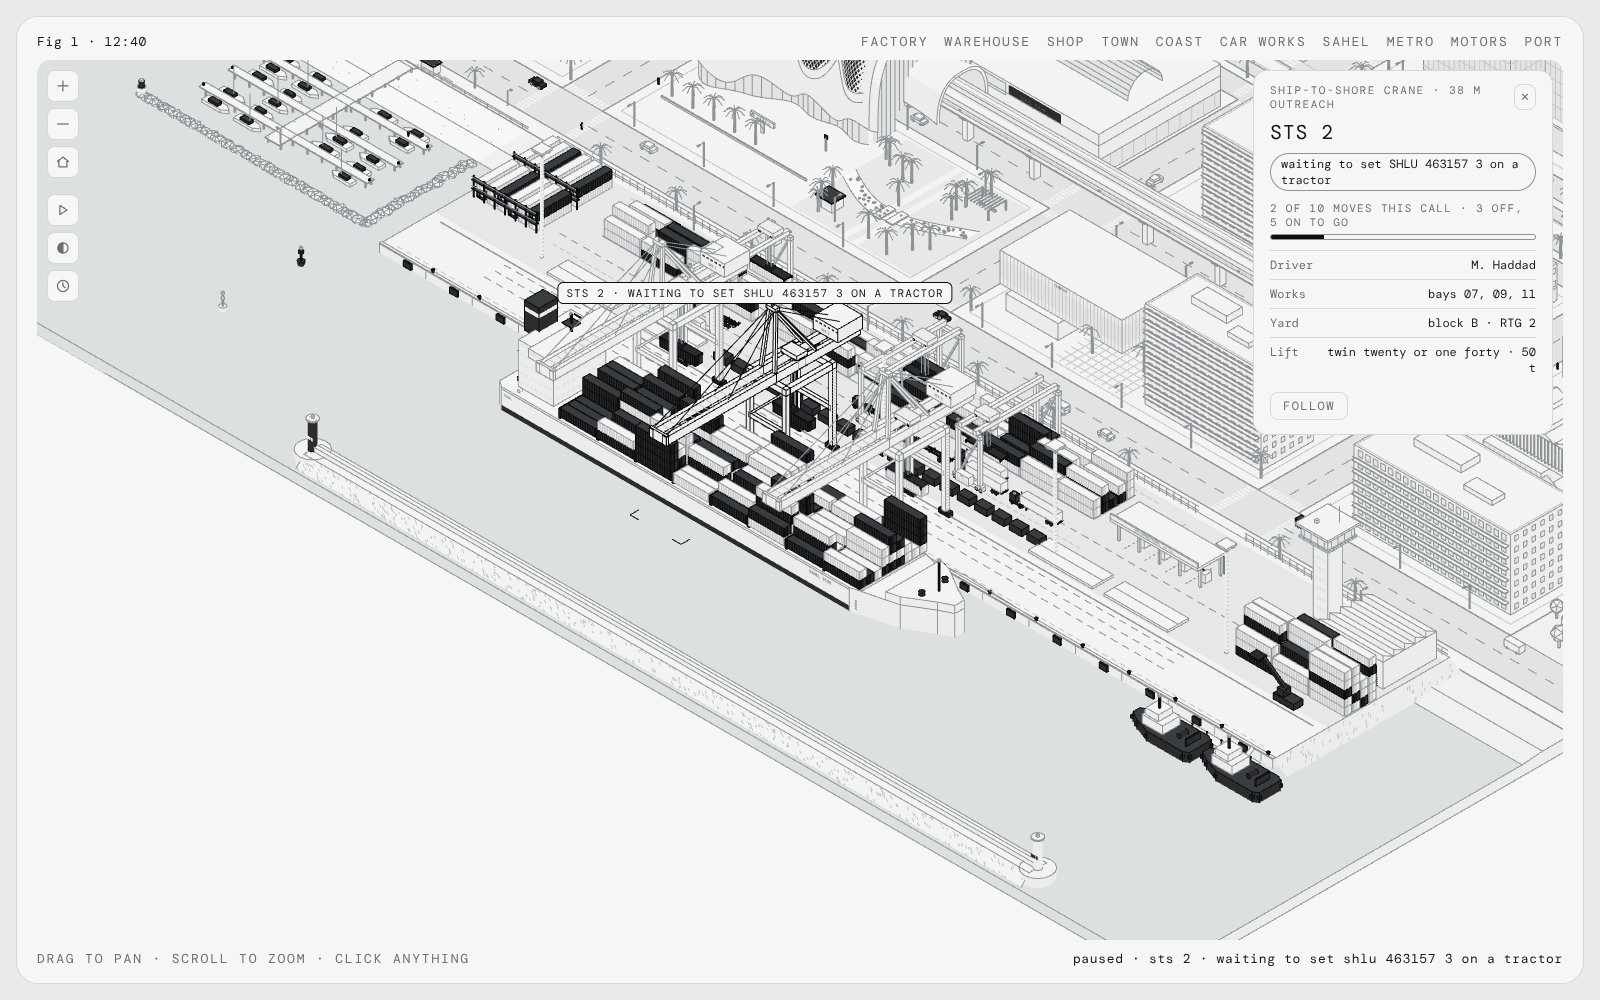Zoom out with the minus button

click(63, 124)
